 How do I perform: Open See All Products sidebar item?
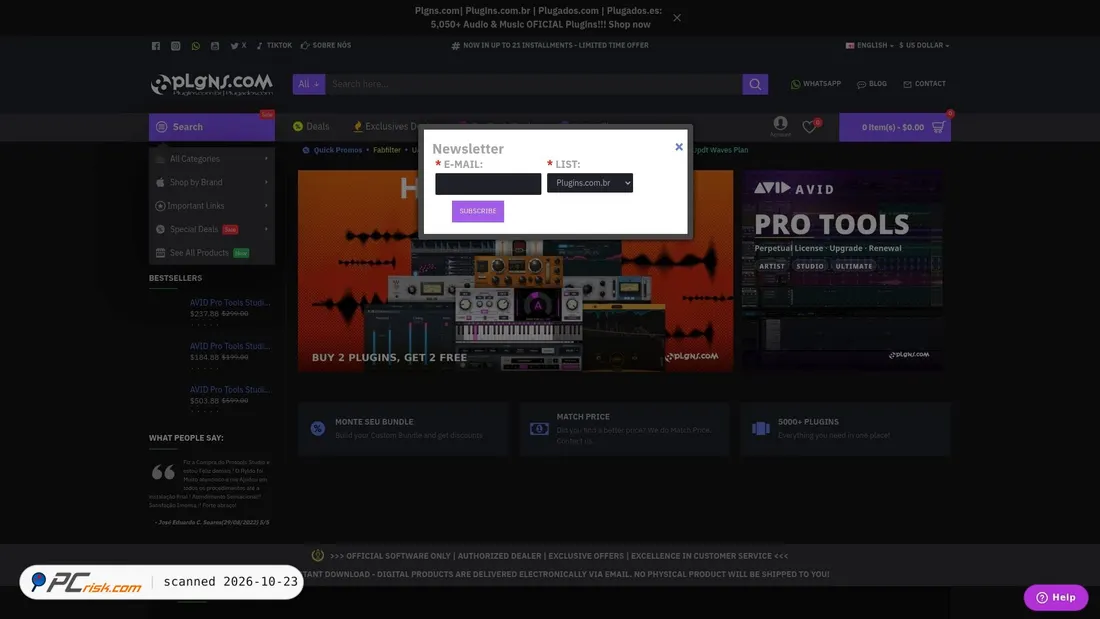coord(211,253)
